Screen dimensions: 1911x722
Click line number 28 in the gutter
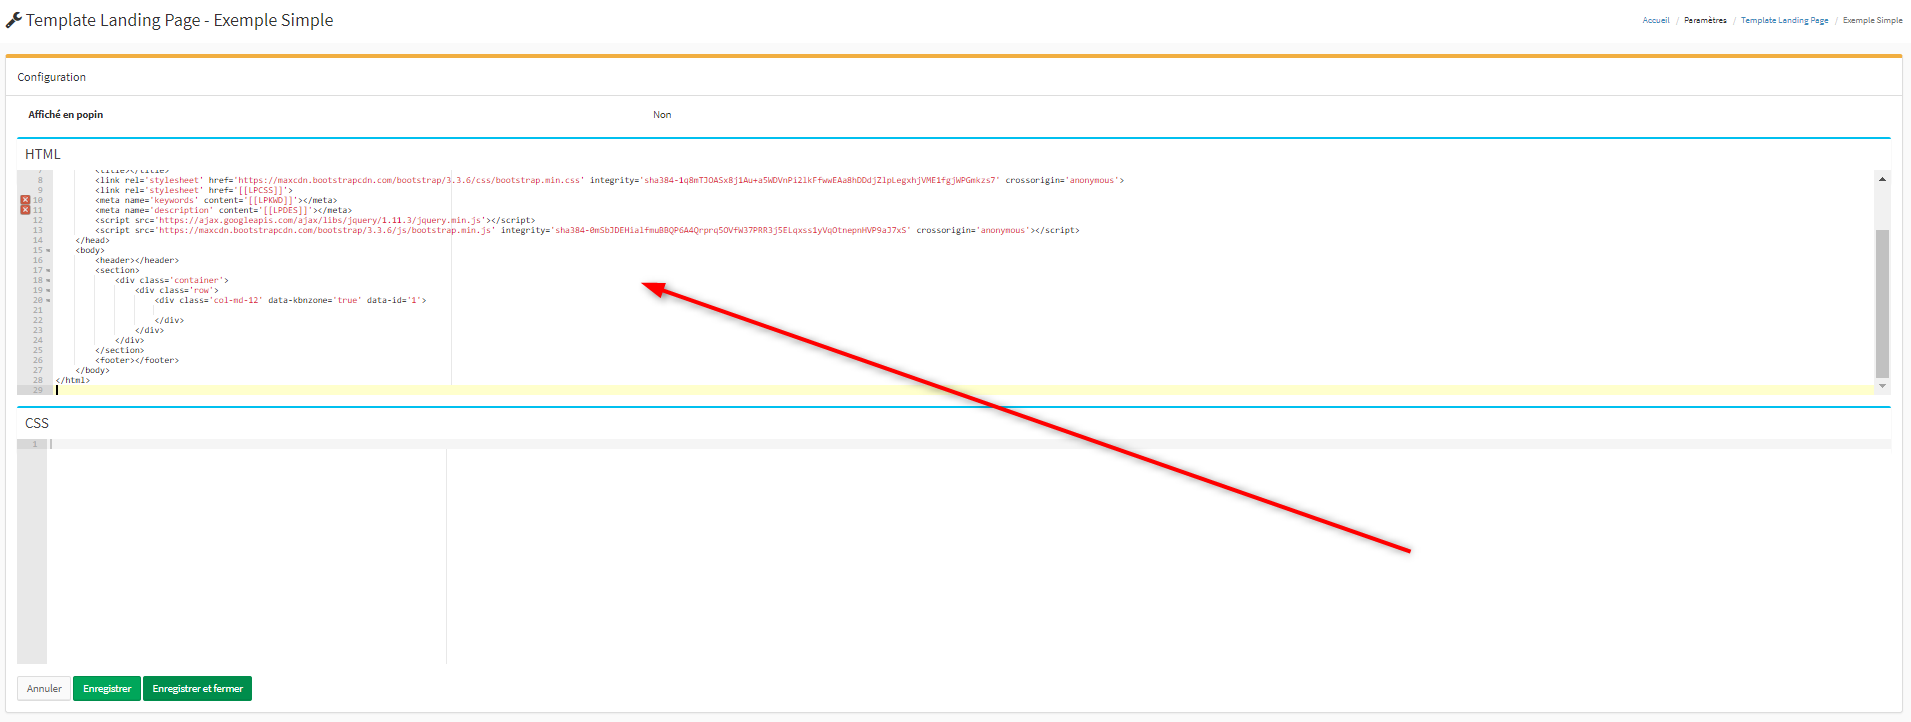[x=38, y=380]
